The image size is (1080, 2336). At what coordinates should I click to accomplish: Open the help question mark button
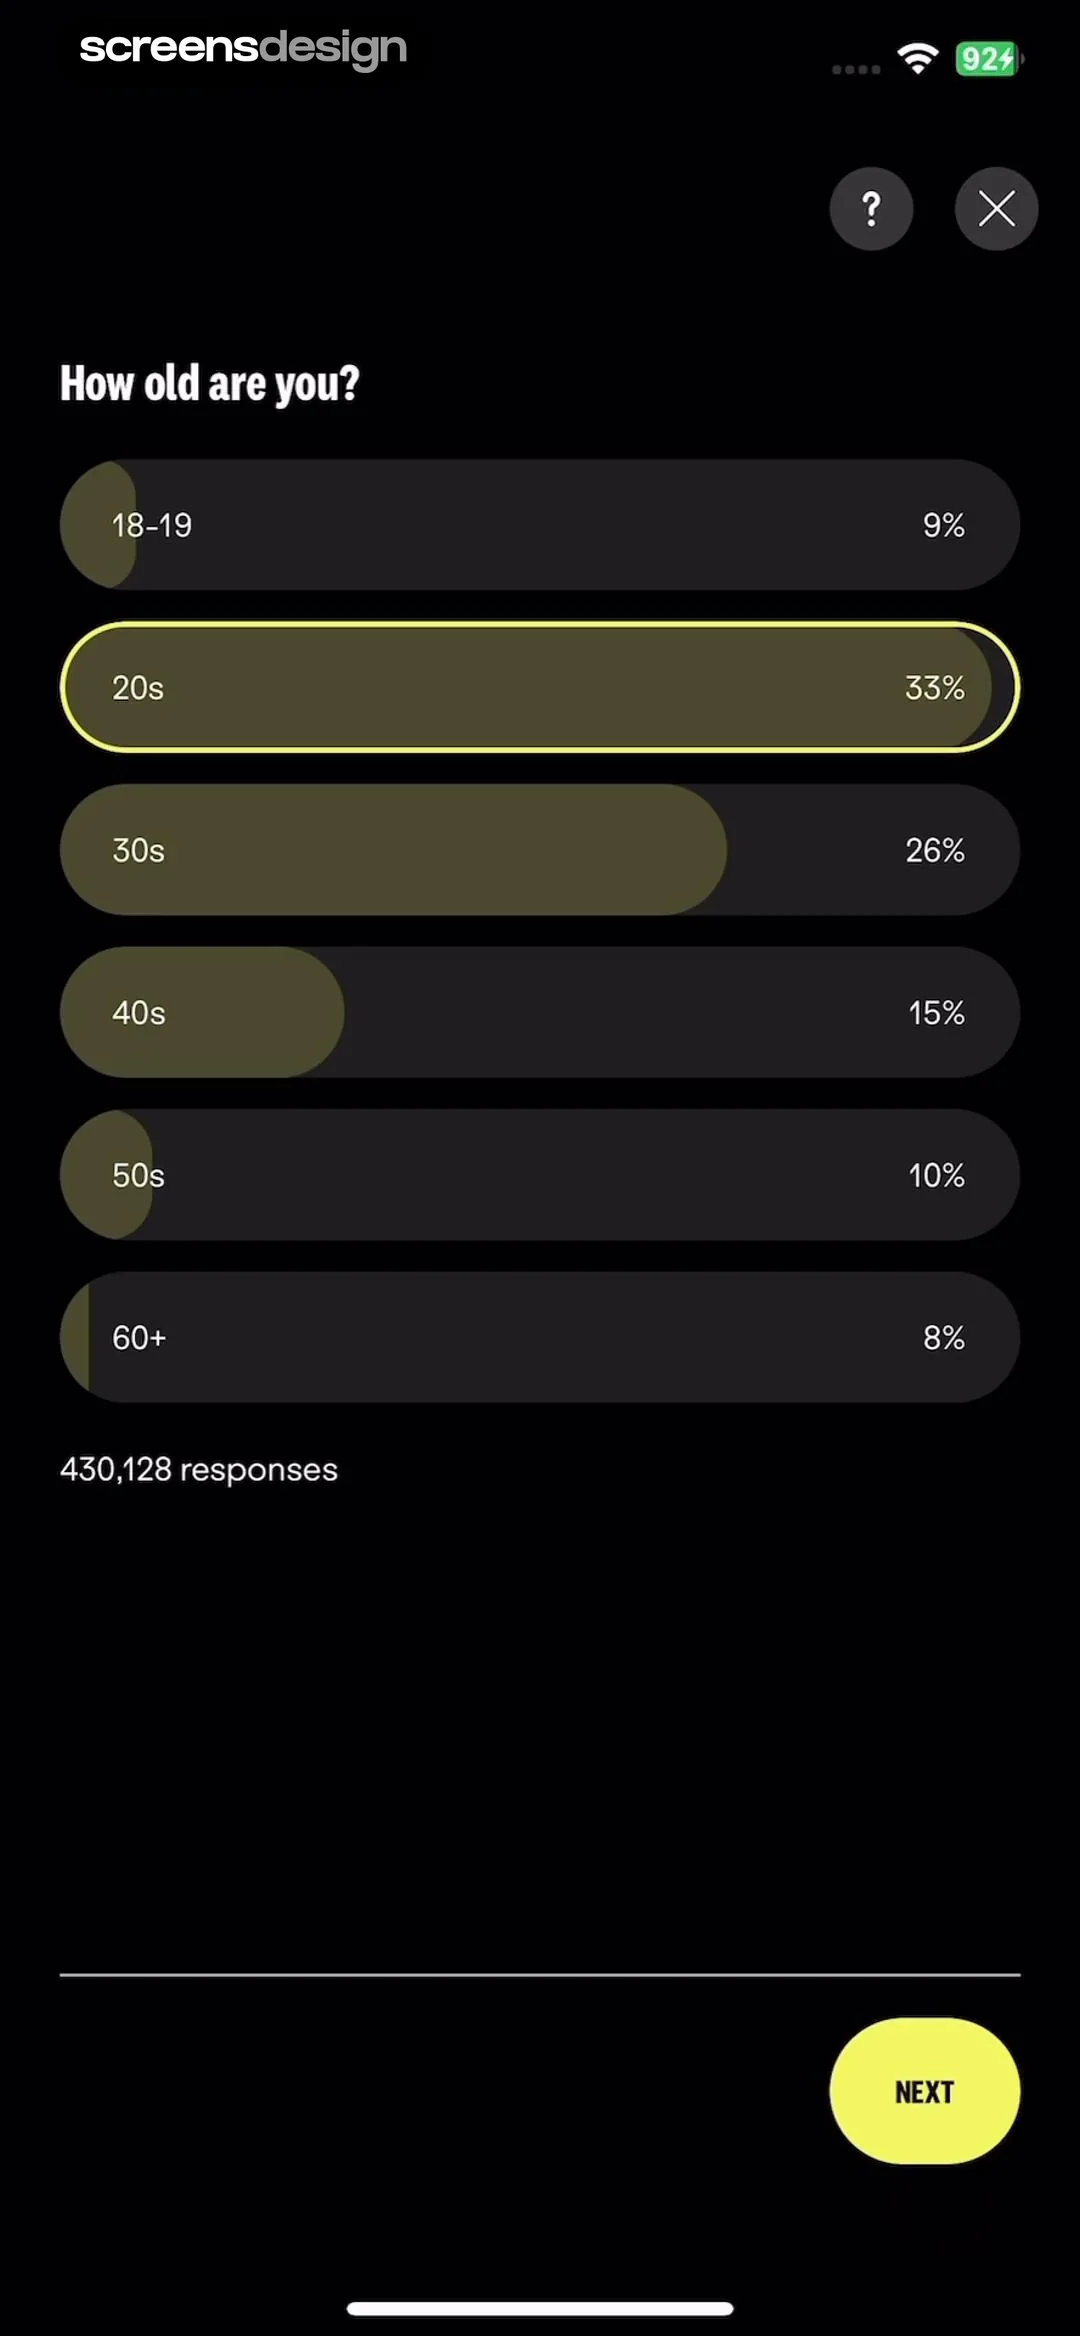pyautogui.click(x=871, y=209)
